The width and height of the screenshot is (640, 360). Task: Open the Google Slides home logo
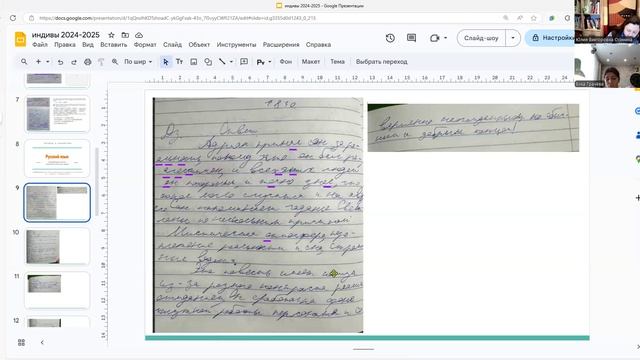(x=20, y=39)
